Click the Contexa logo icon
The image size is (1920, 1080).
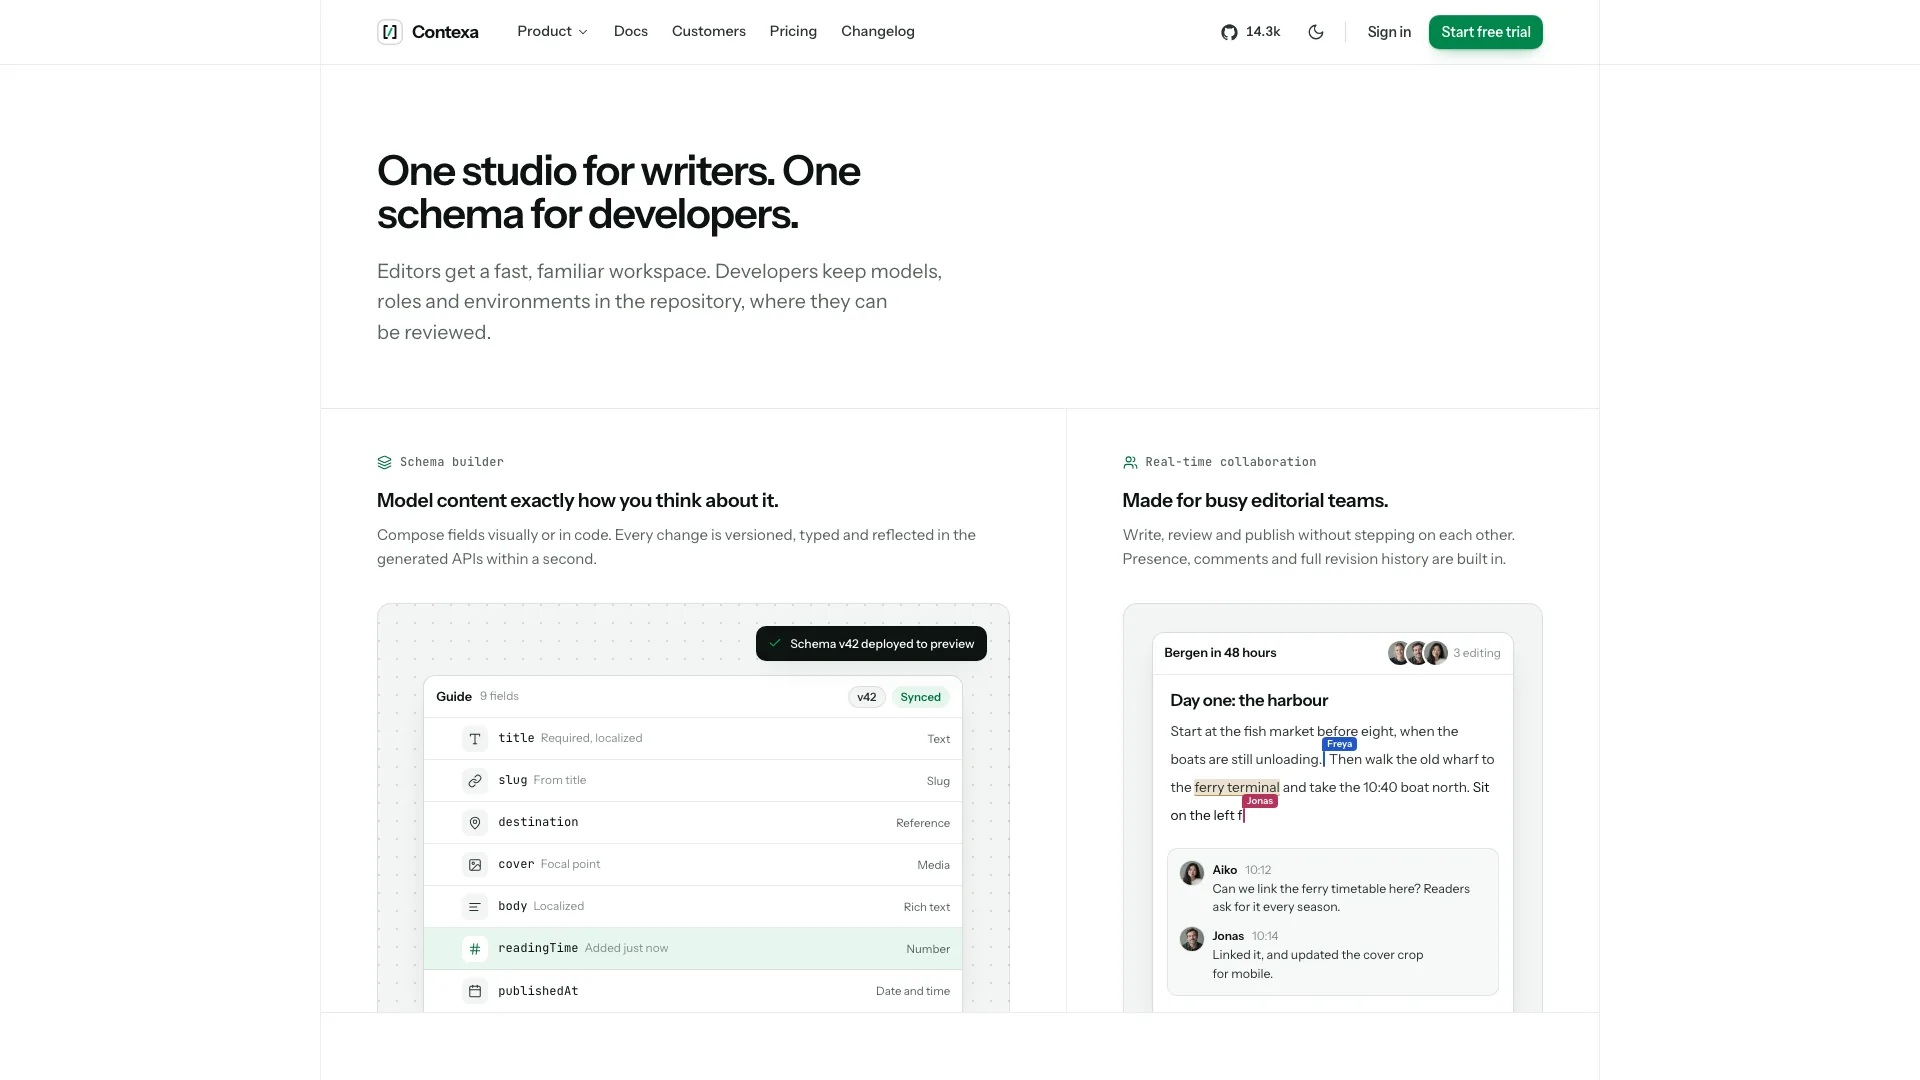click(x=390, y=32)
